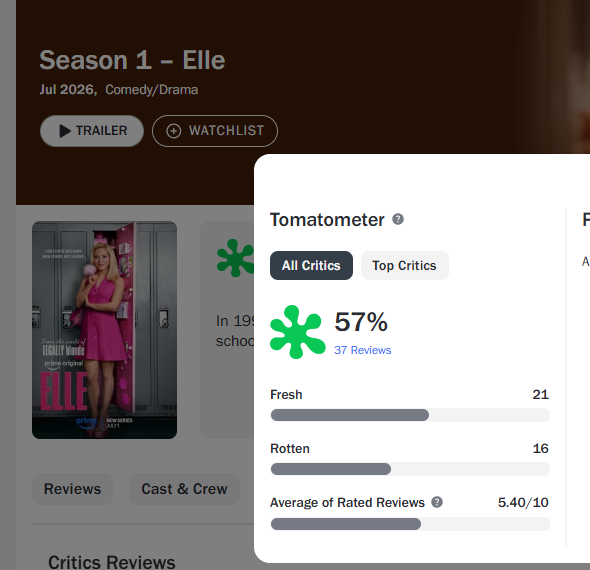Click the Rotten count progress bar
The height and width of the screenshot is (570, 590).
(410, 469)
